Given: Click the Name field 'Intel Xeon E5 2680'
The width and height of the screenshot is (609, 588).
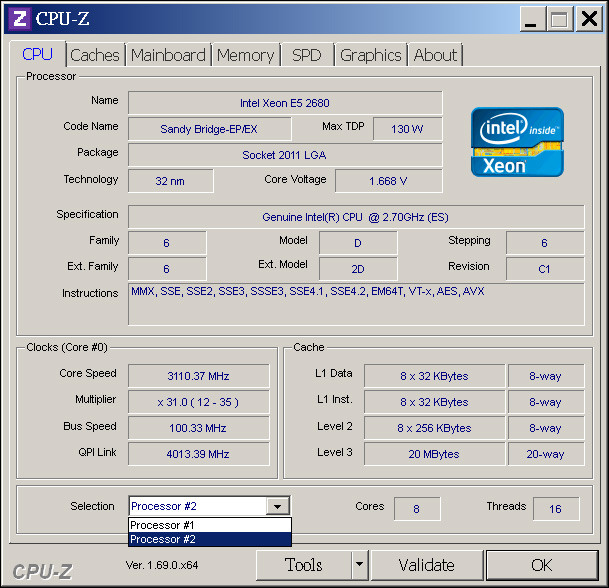Looking at the screenshot, I should (285, 103).
